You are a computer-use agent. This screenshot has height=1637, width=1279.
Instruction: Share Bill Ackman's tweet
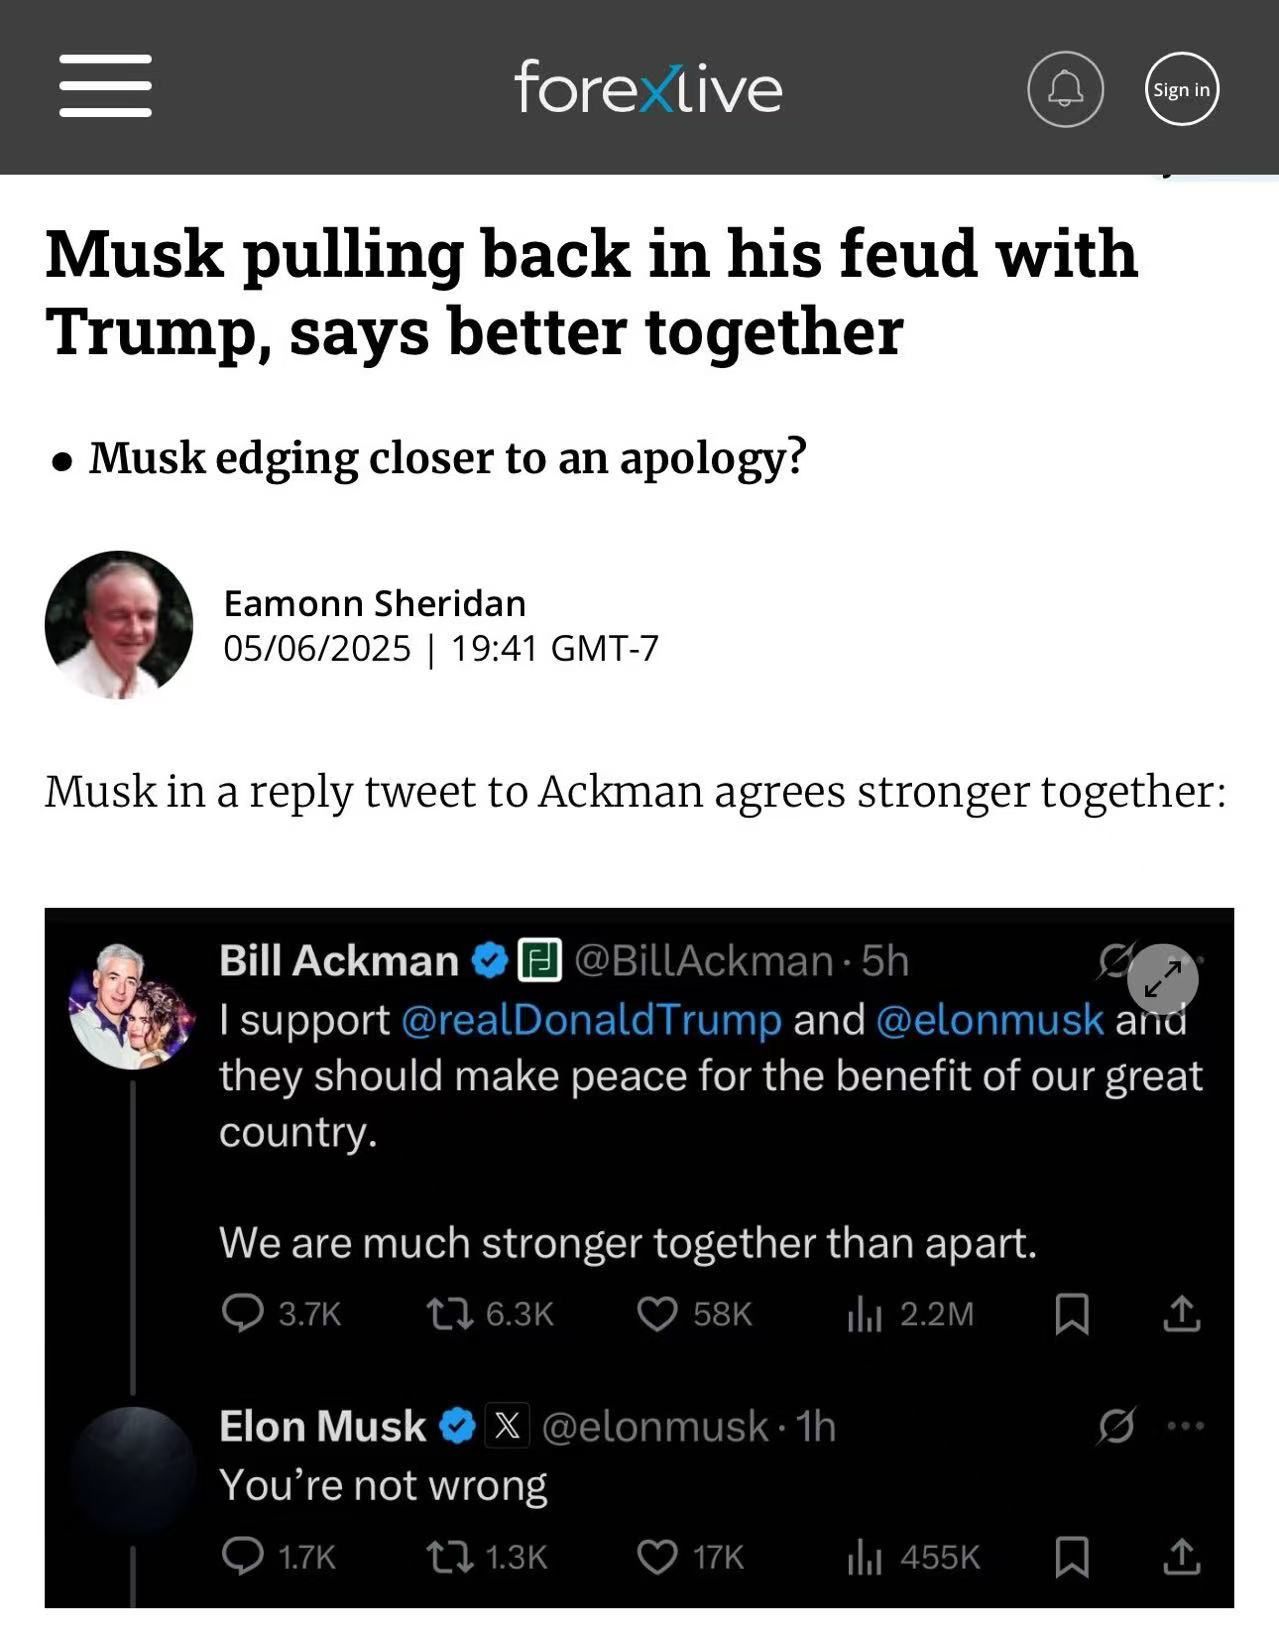pos(1181,1313)
